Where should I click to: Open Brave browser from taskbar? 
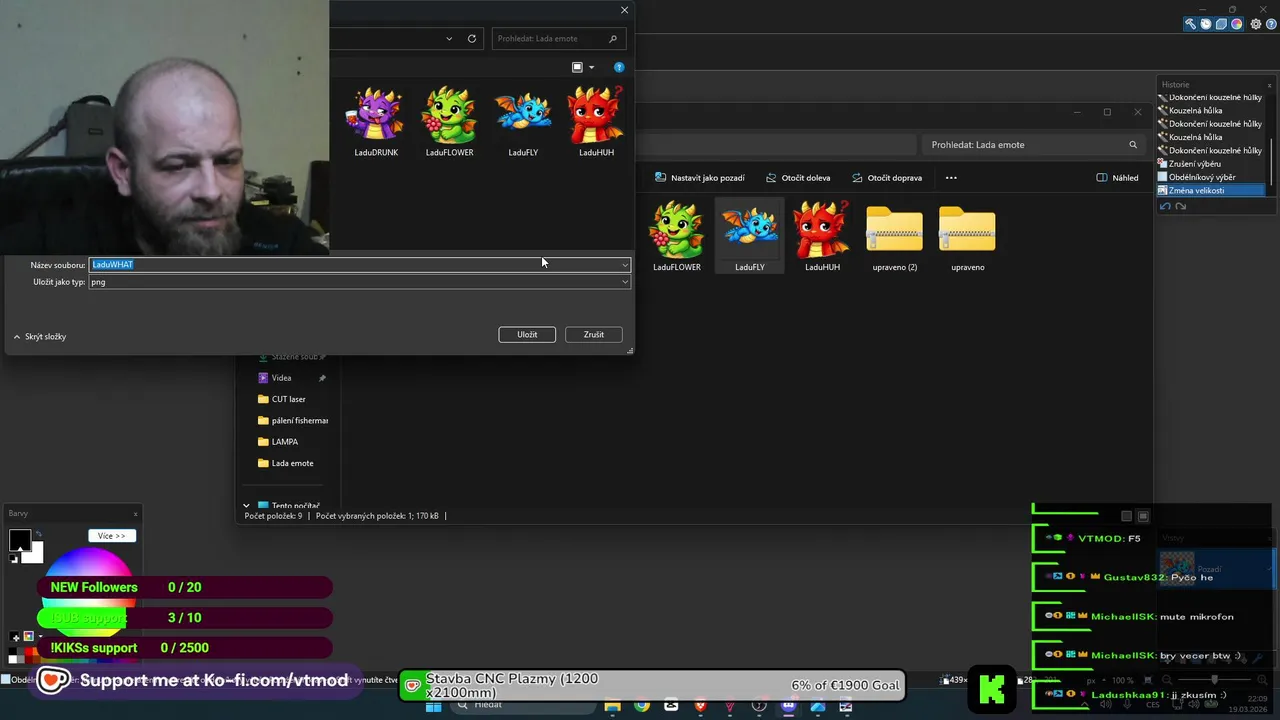[x=700, y=706]
